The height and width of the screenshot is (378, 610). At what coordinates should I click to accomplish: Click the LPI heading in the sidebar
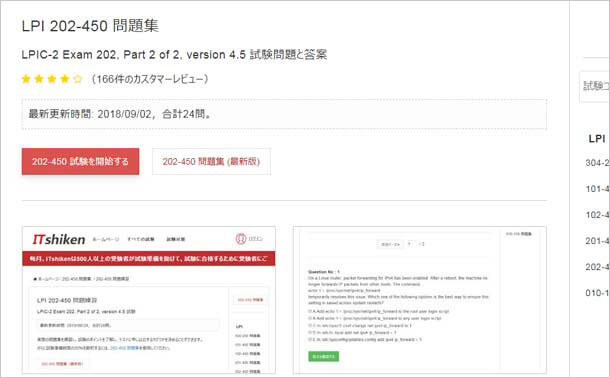[597, 139]
